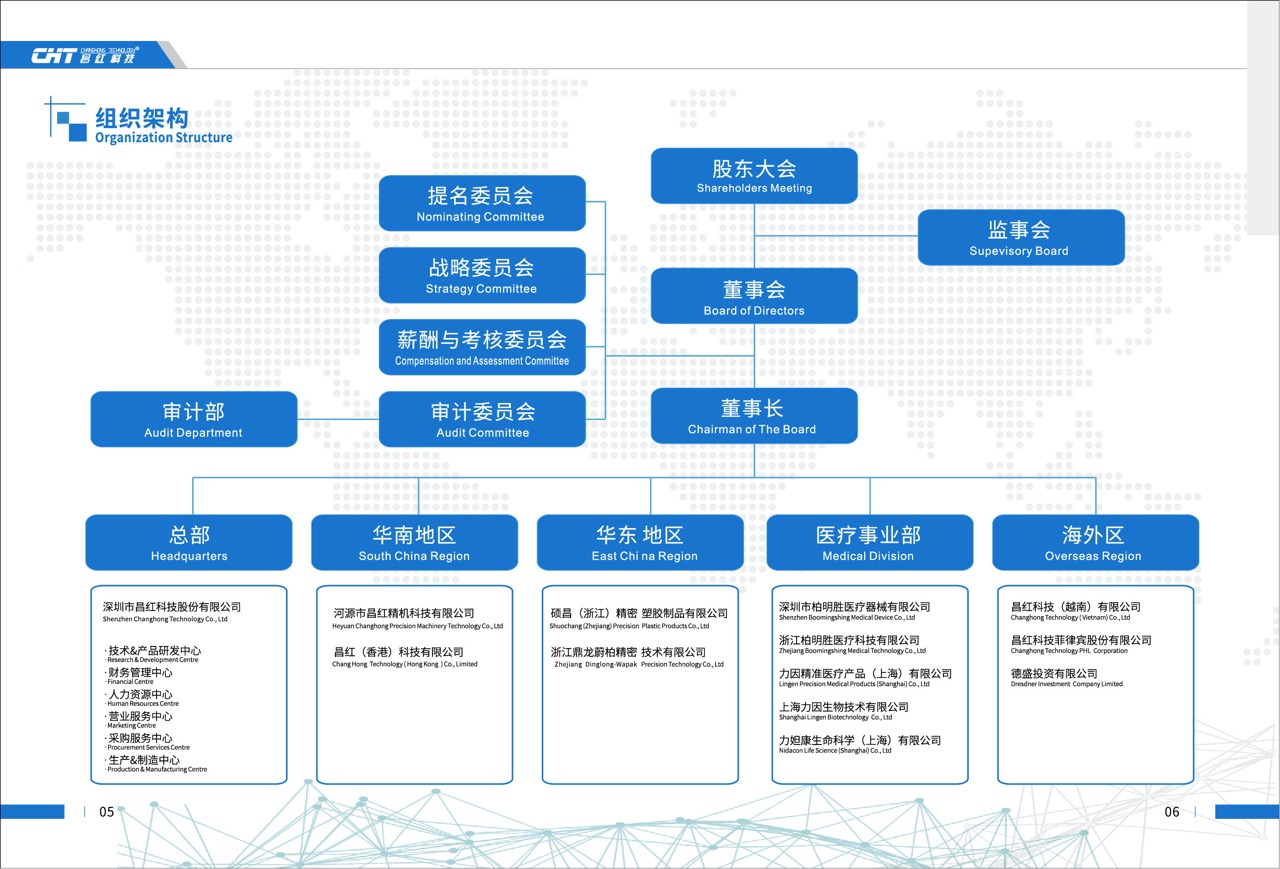The width and height of the screenshot is (1280, 869).
Task: Click page number 06
Action: point(1172,812)
